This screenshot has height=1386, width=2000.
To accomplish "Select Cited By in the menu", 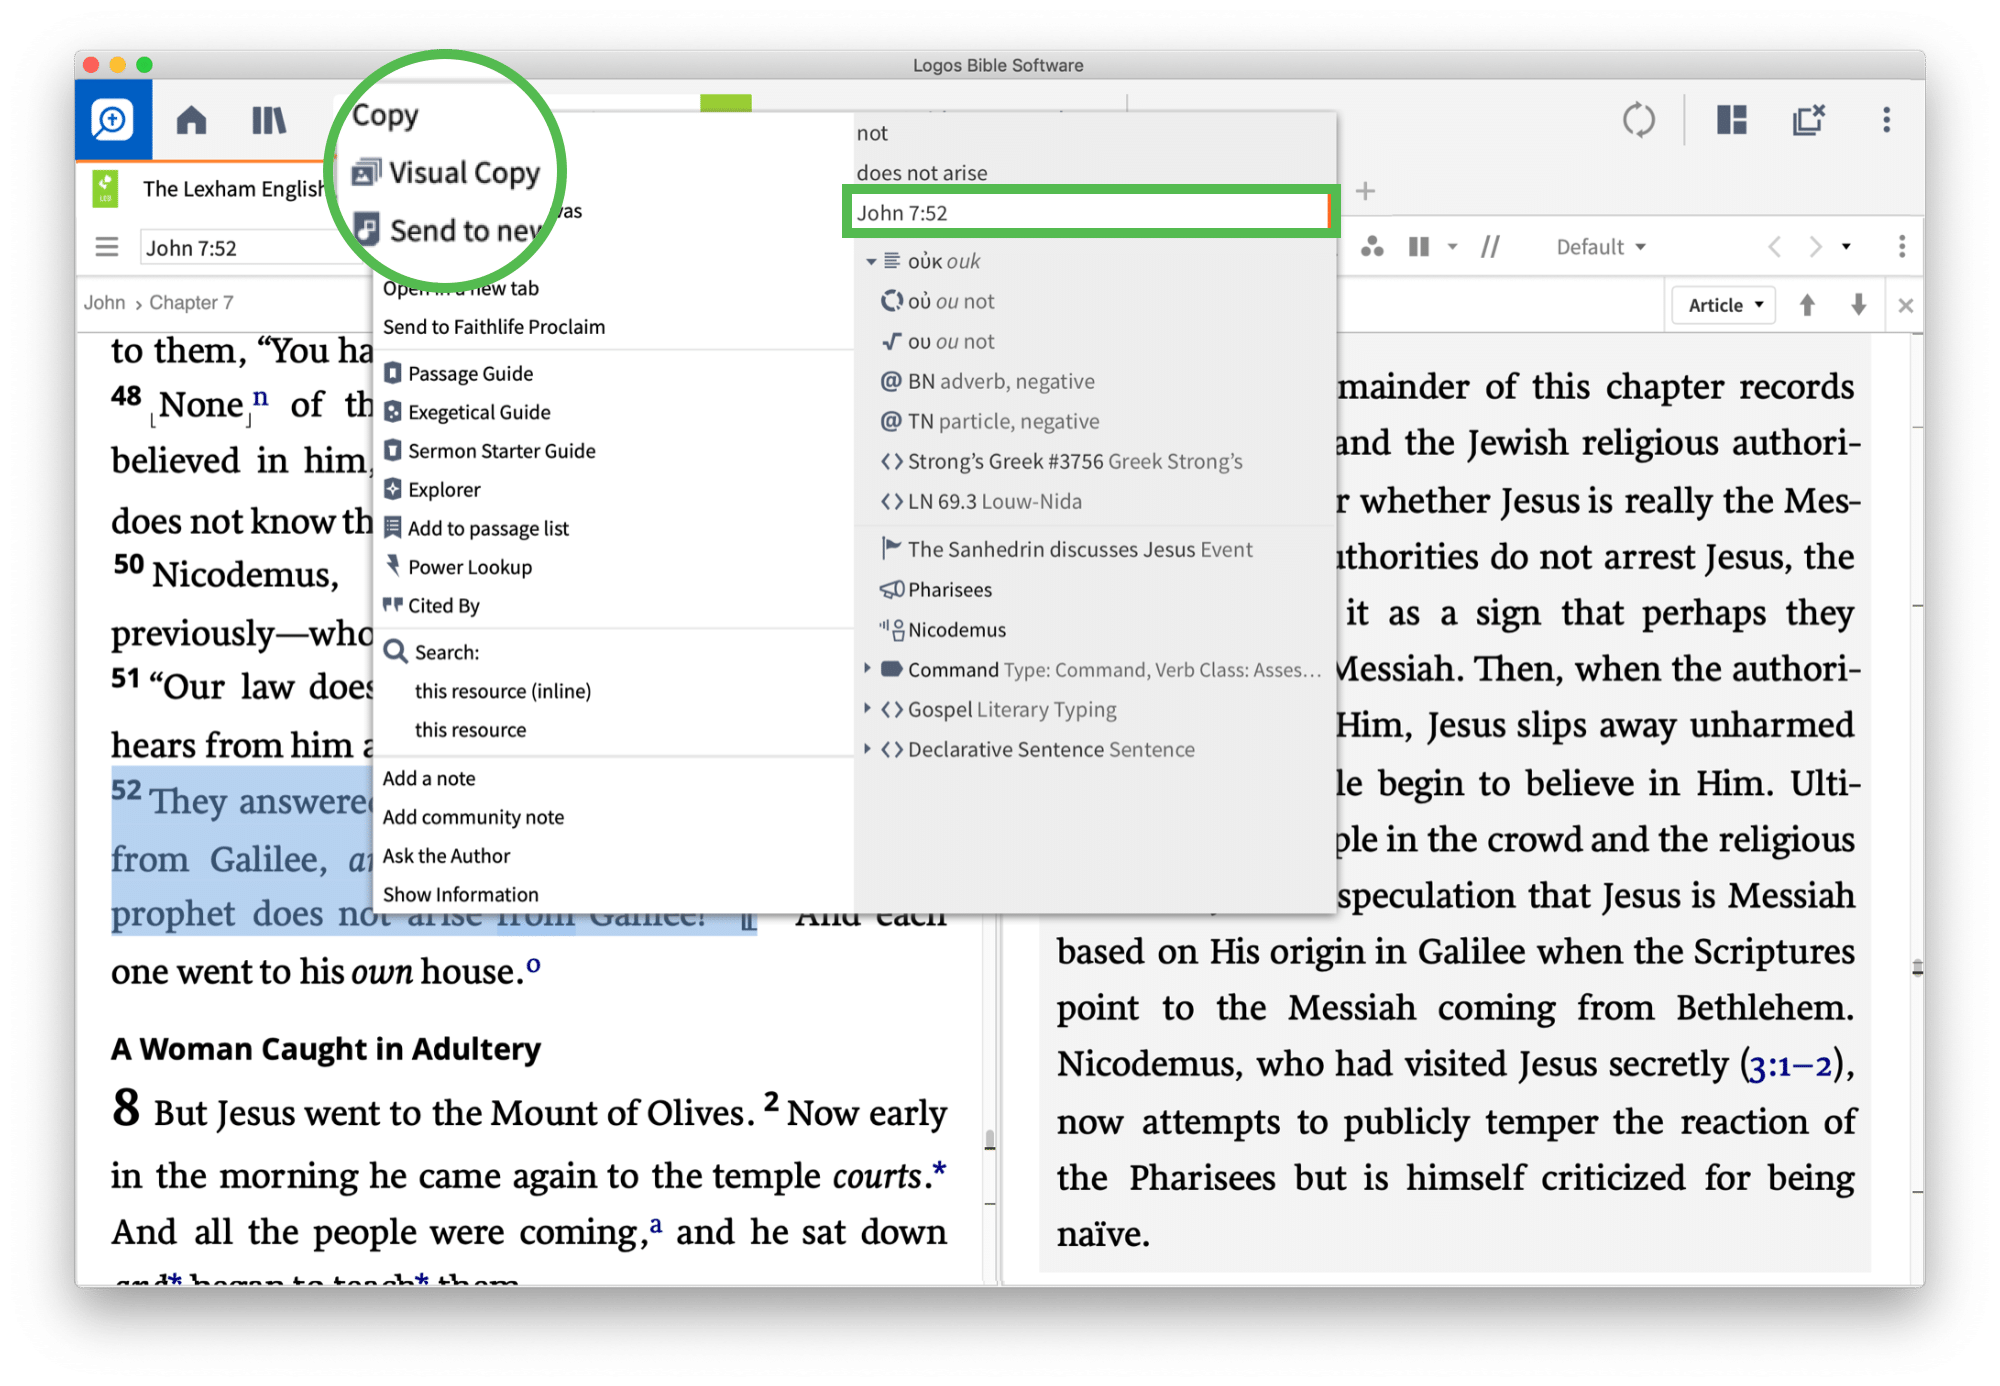I will click(432, 605).
